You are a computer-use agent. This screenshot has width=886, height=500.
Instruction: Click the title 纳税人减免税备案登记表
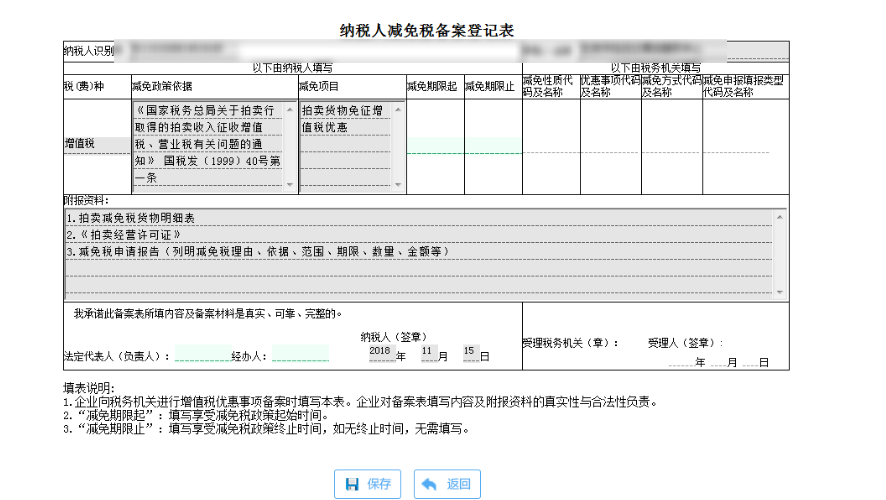(x=427, y=31)
